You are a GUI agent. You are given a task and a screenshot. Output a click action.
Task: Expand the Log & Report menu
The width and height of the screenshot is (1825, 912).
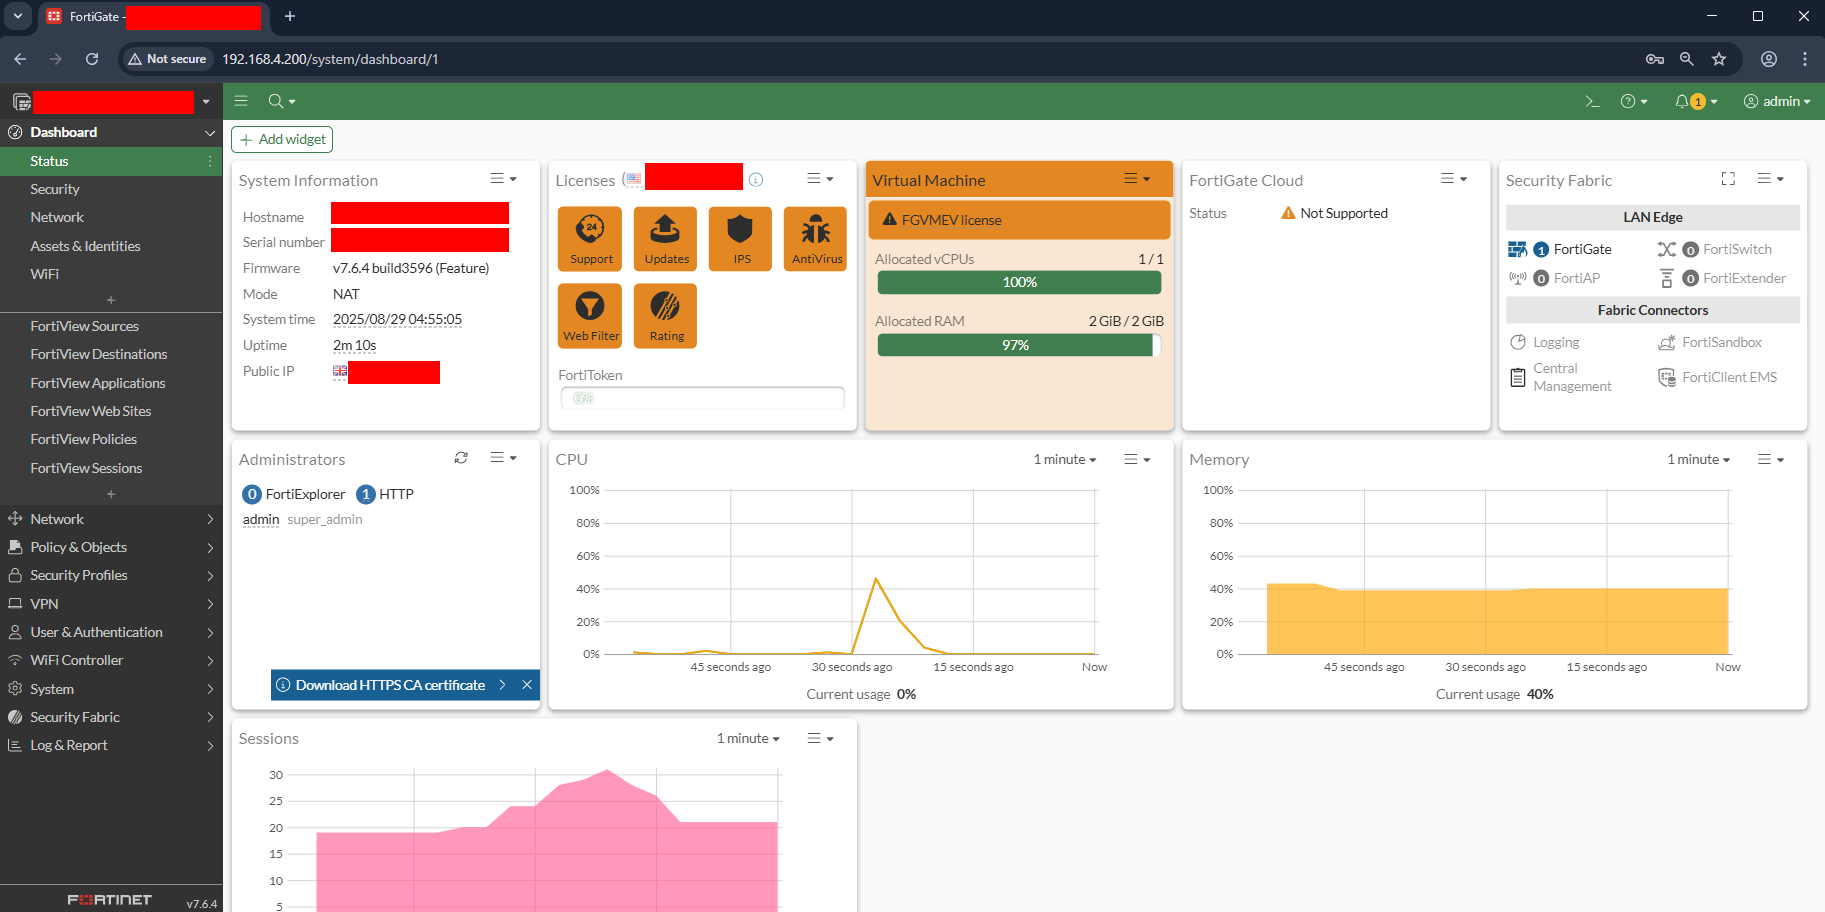(x=111, y=745)
